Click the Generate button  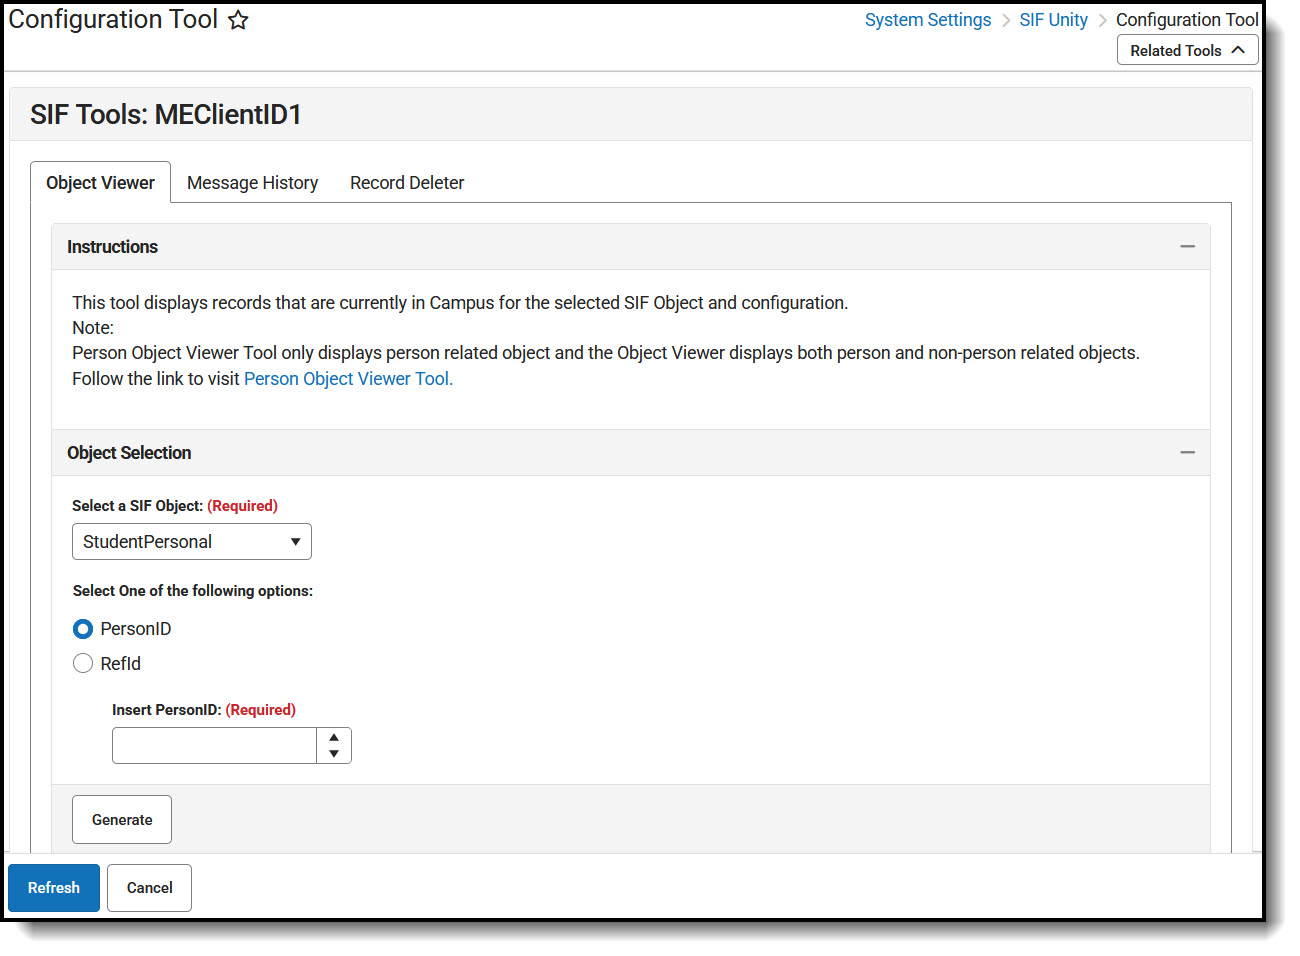[121, 819]
